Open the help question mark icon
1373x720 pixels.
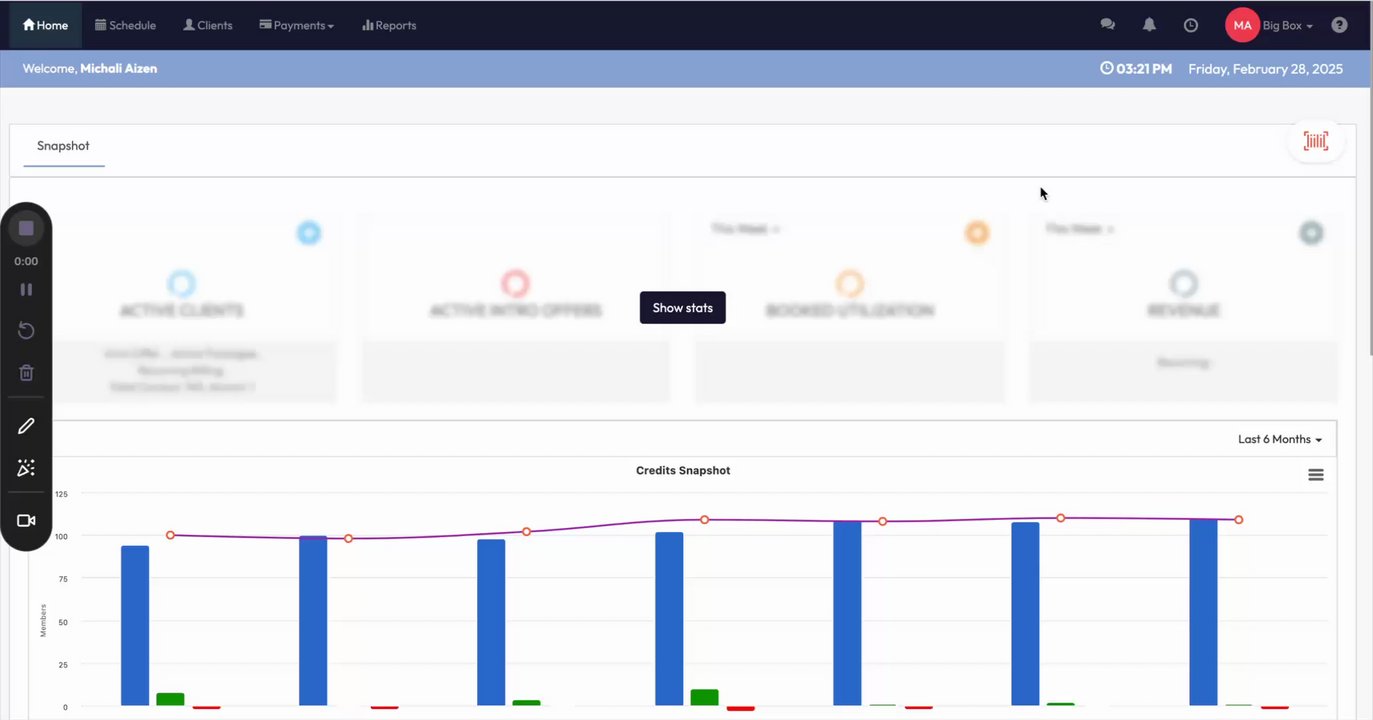pyautogui.click(x=1340, y=25)
